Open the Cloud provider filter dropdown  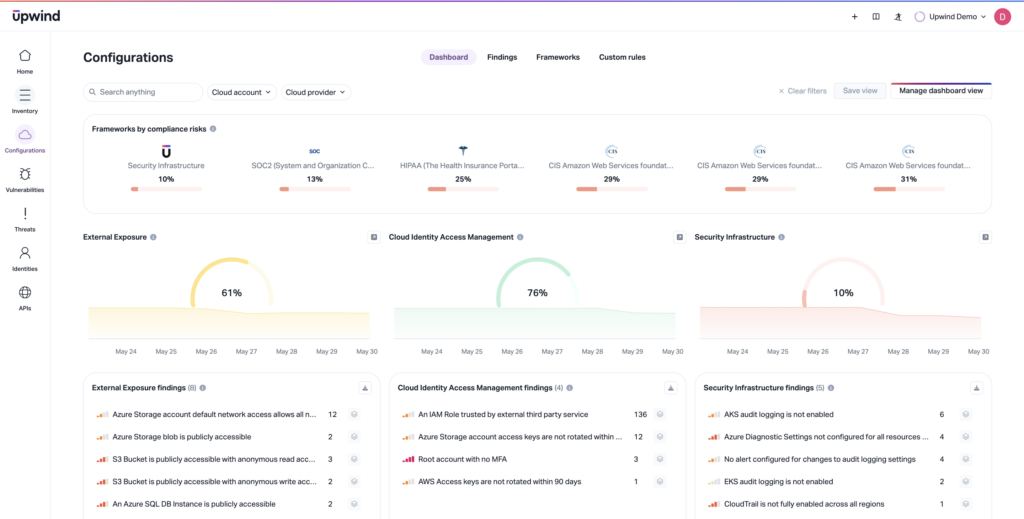click(x=316, y=93)
